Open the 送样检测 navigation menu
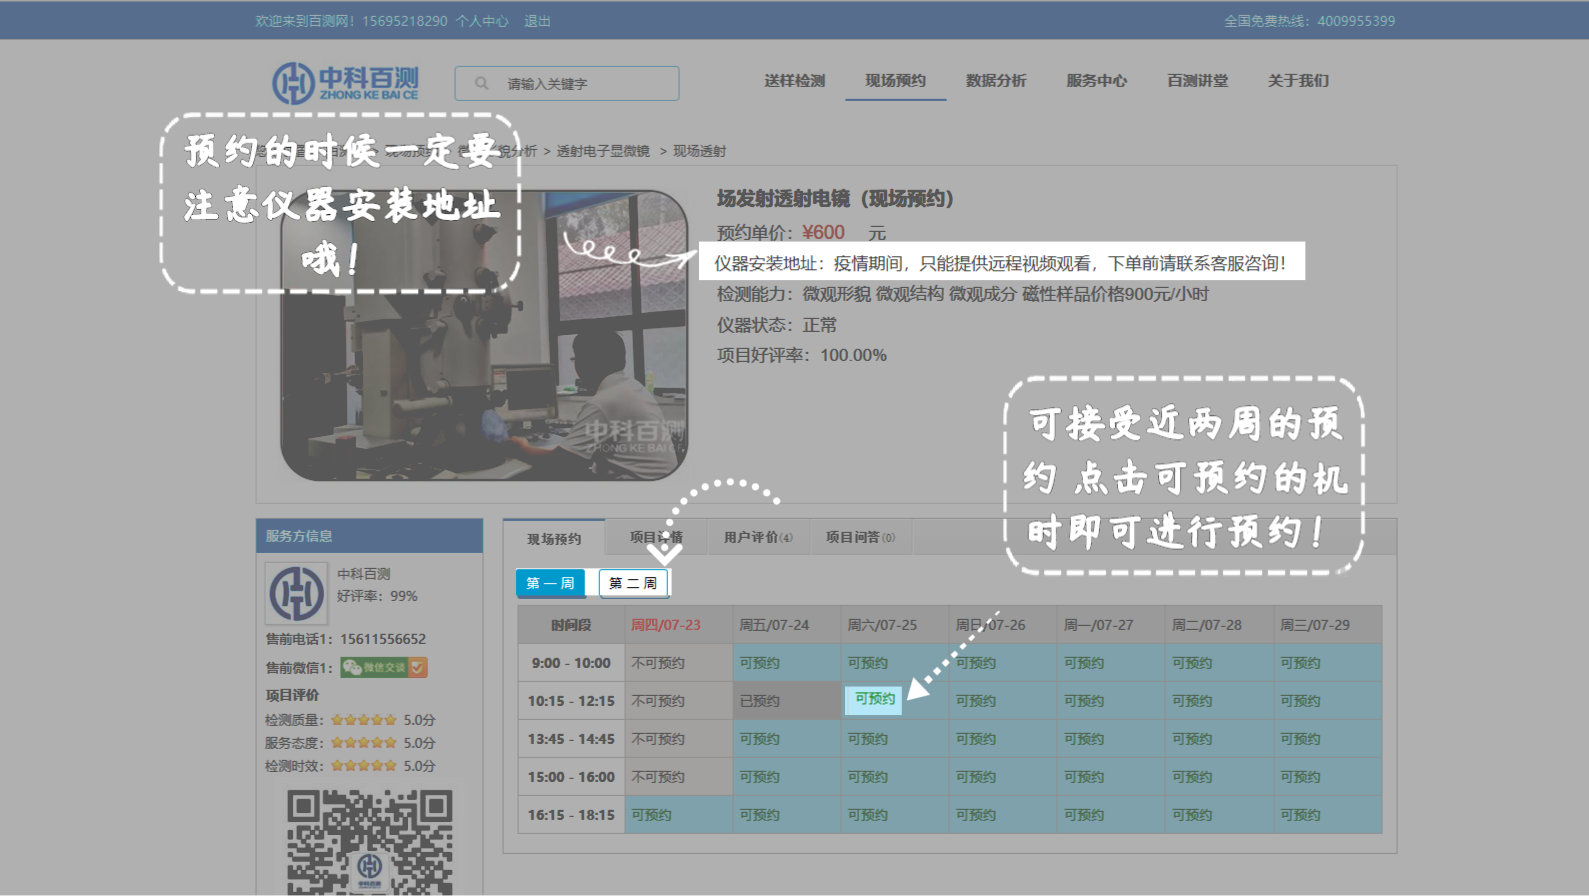Image resolution: width=1589 pixels, height=896 pixels. click(794, 81)
